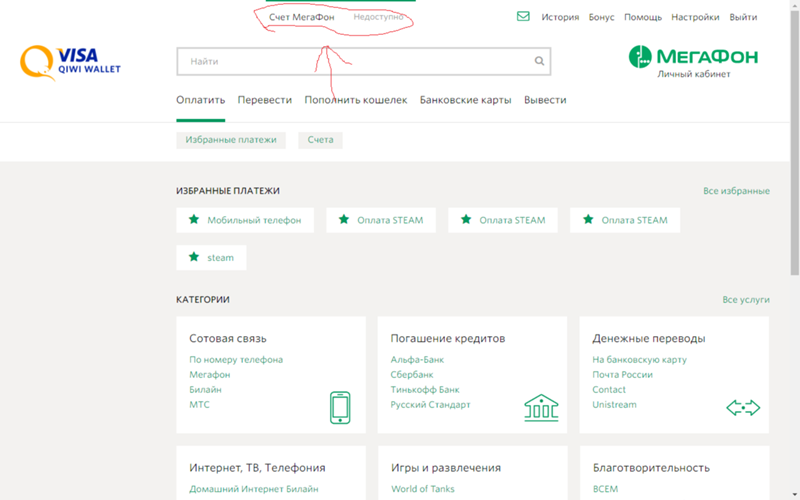Open the messages envelope icon
The width and height of the screenshot is (800, 500).
pyautogui.click(x=523, y=16)
